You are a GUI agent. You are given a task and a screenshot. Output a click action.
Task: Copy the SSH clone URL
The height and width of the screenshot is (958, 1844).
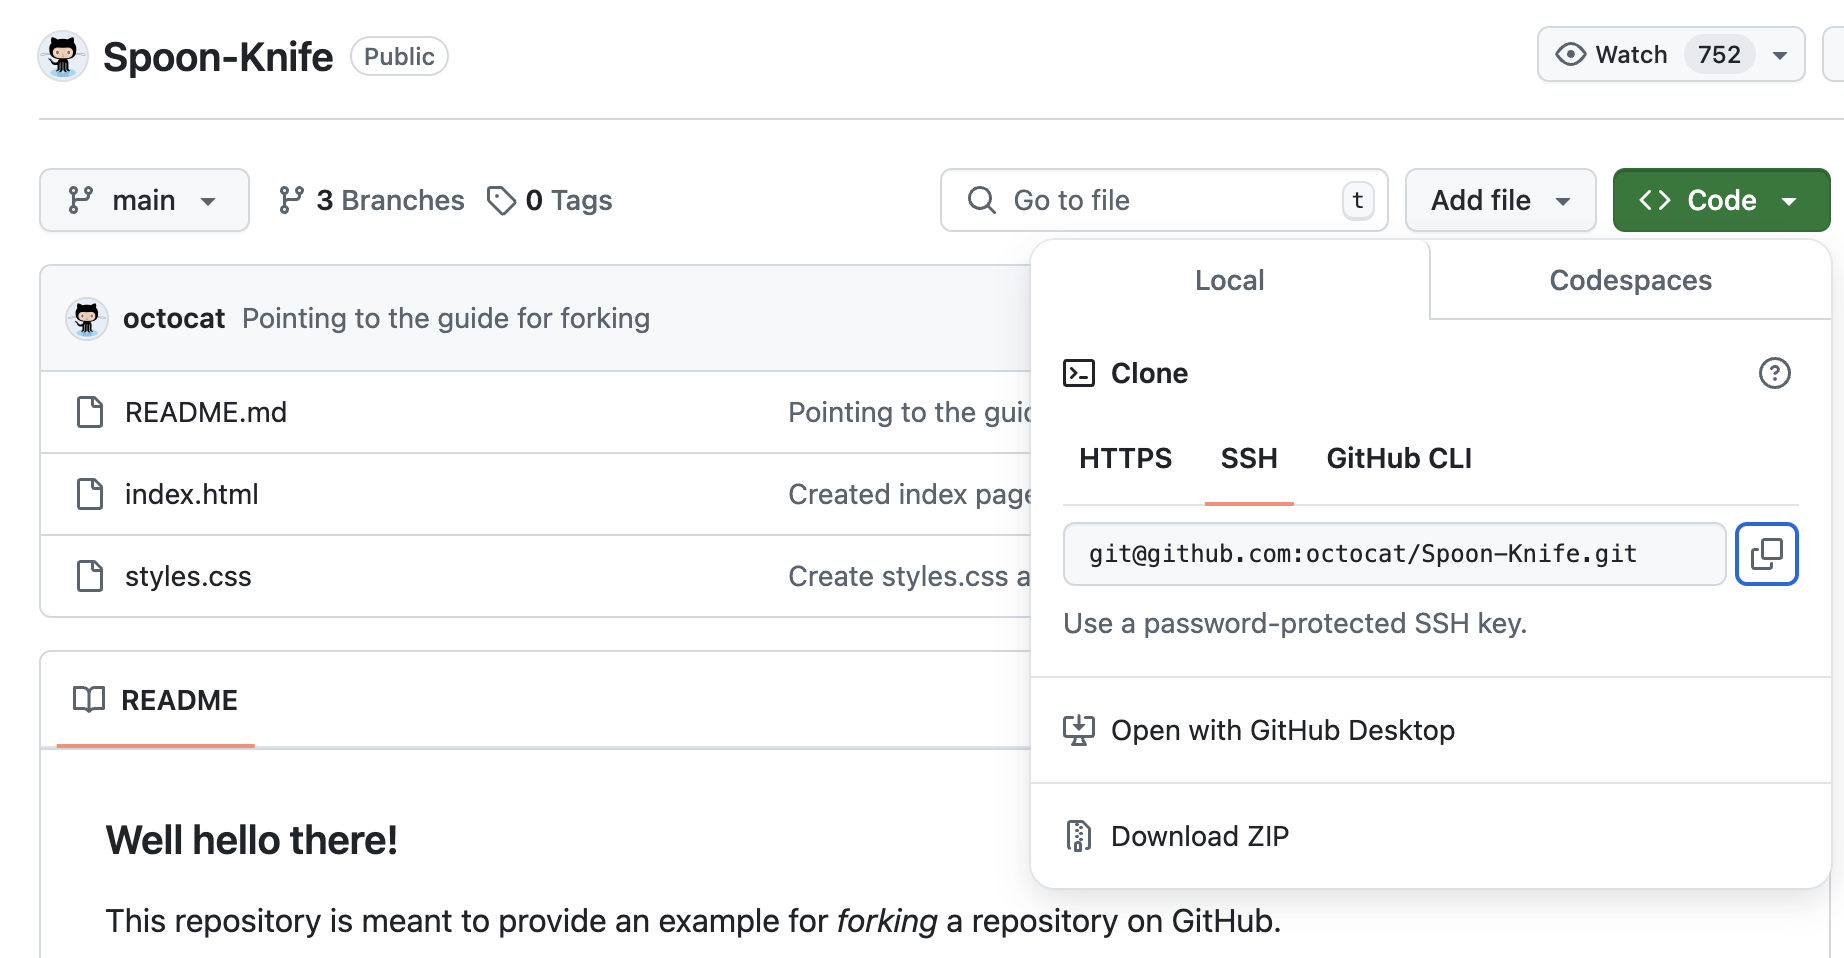pyautogui.click(x=1767, y=554)
